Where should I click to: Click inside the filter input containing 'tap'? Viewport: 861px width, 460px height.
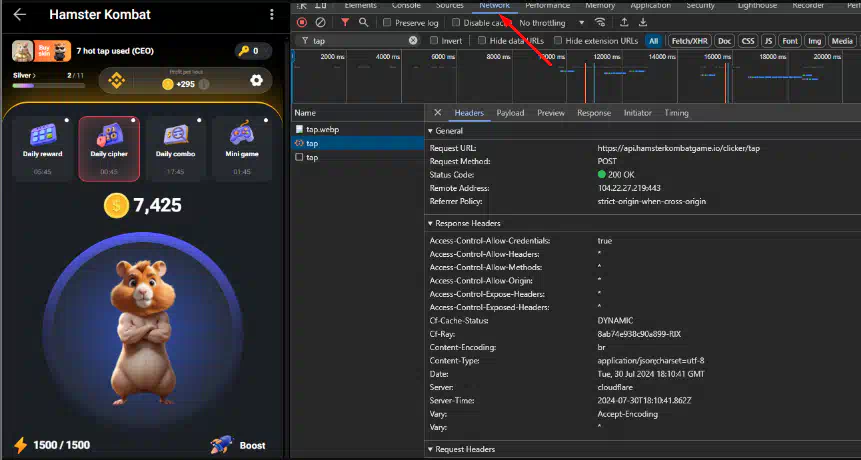360,41
